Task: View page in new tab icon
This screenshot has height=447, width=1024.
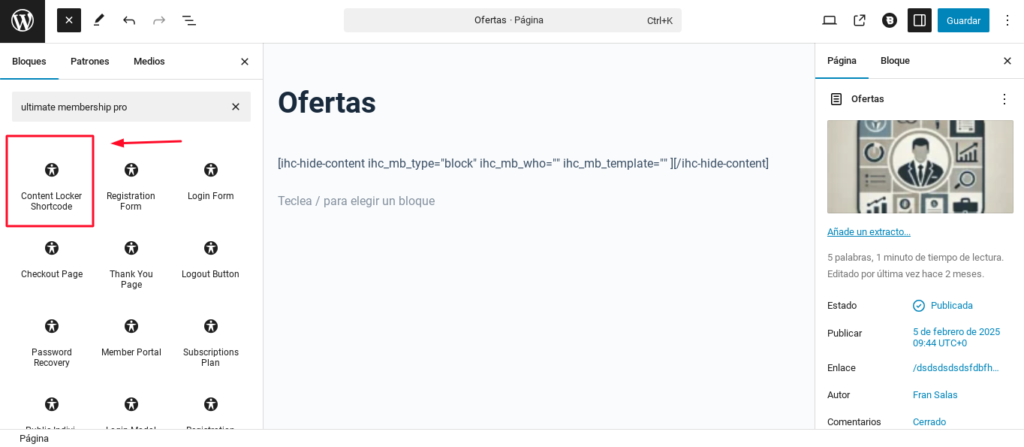Action: click(x=859, y=21)
